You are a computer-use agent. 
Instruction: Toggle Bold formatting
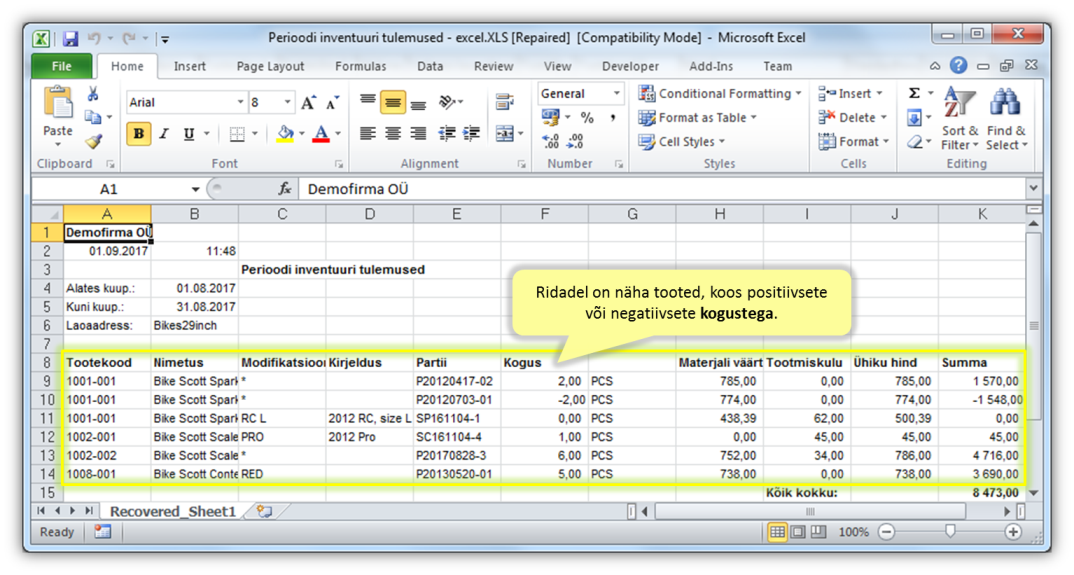tap(138, 134)
